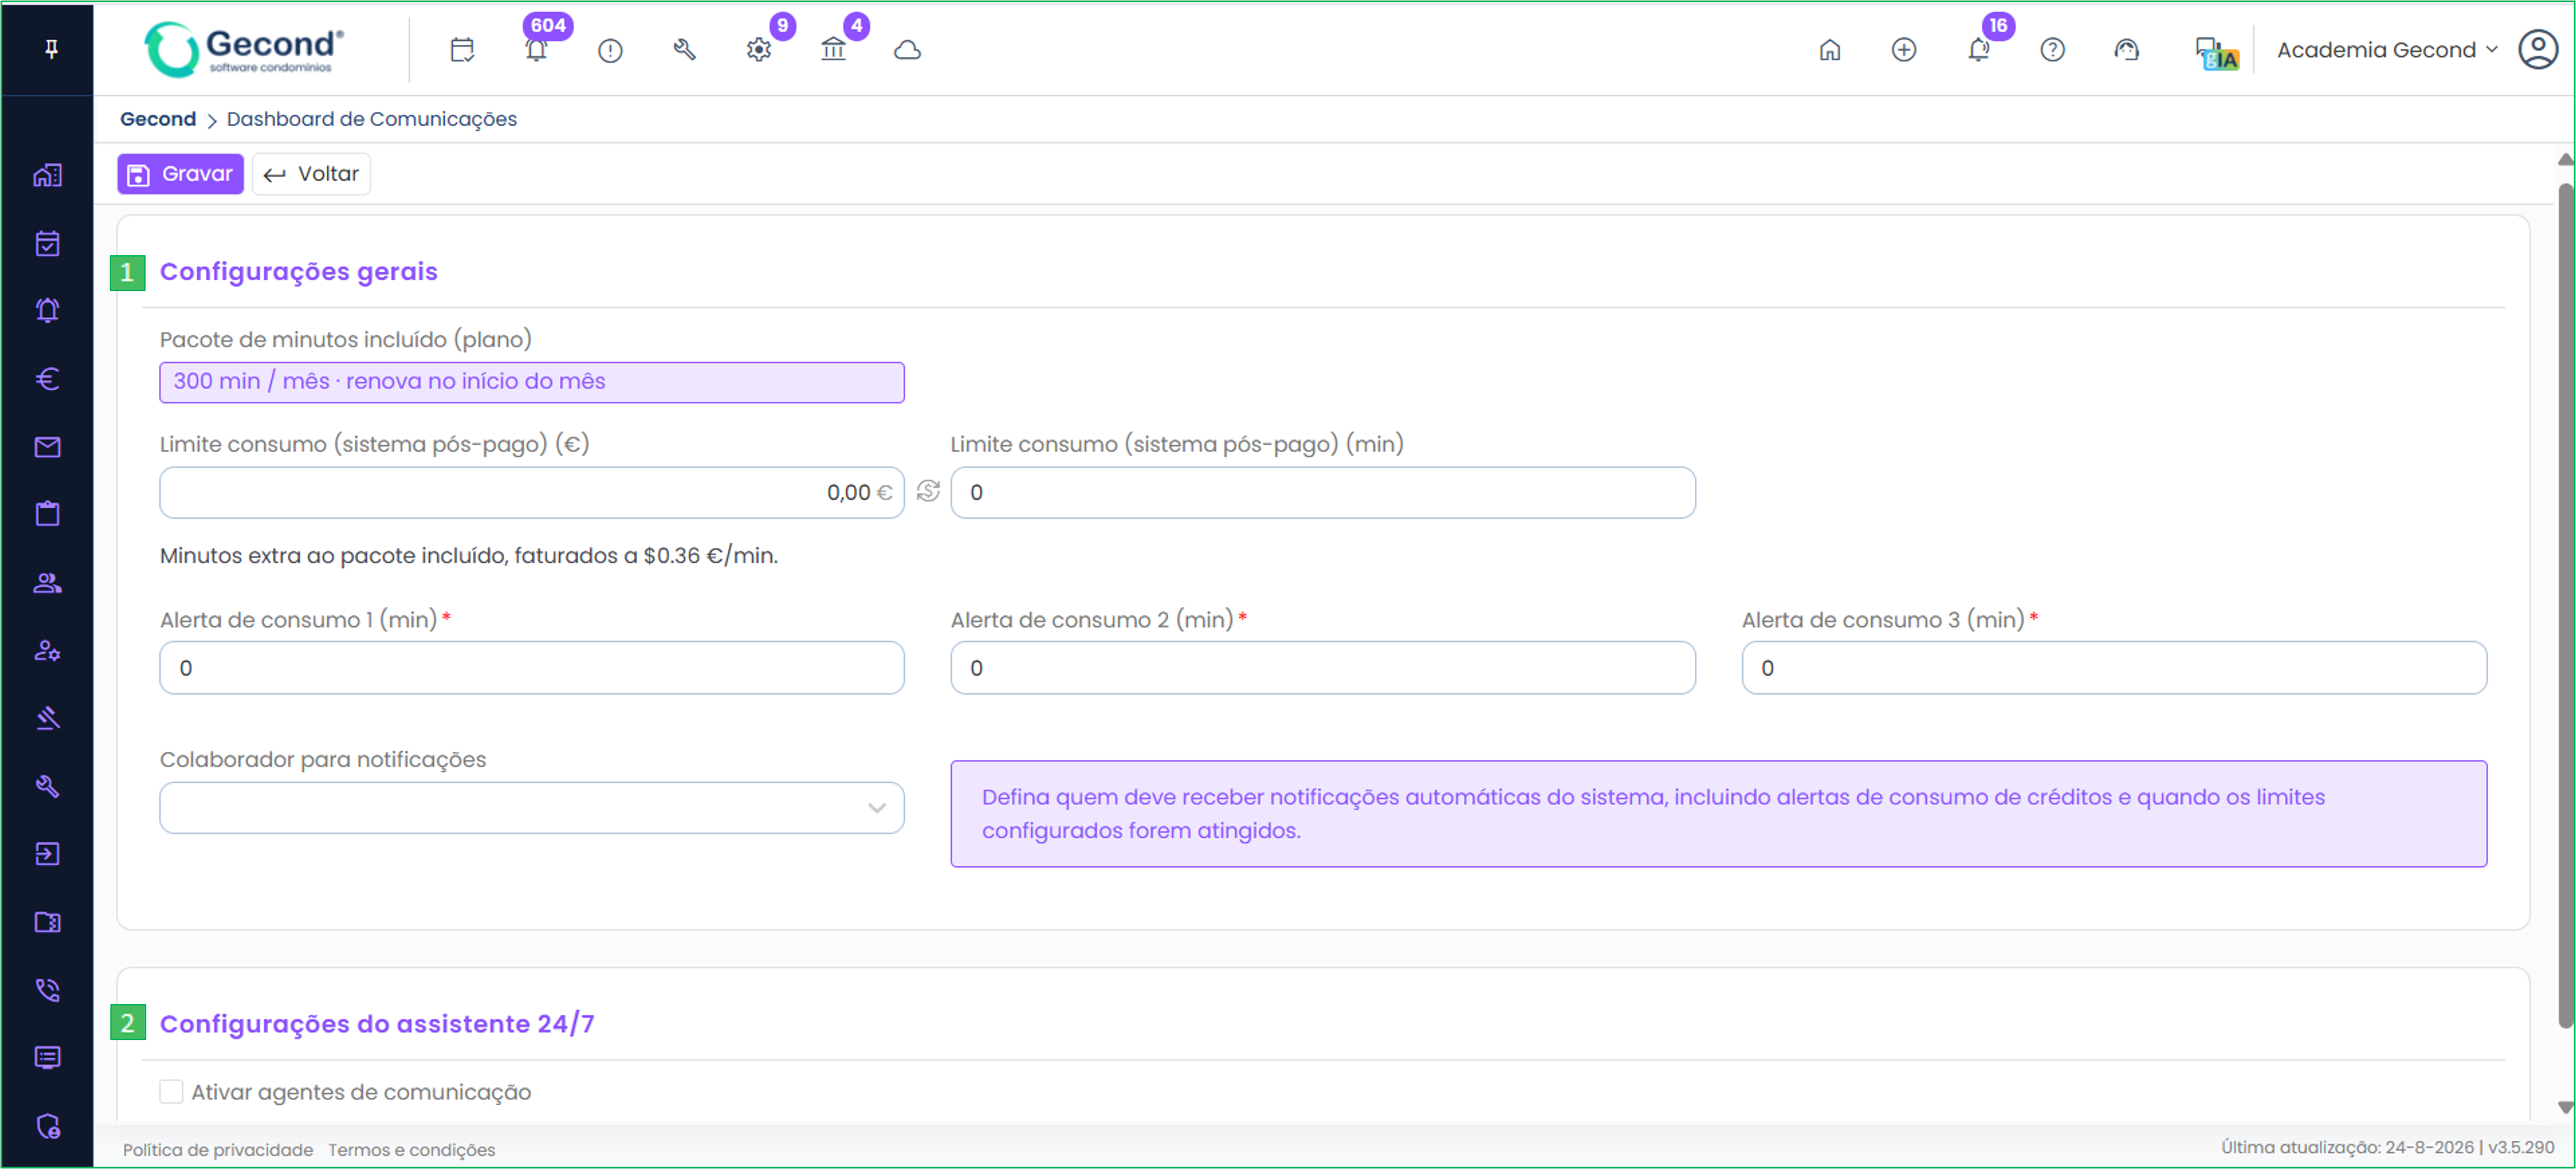Screen dimensions: 2576x1169
Task: Enable Ativar agentes de comunicação checkbox
Action: (171, 1091)
